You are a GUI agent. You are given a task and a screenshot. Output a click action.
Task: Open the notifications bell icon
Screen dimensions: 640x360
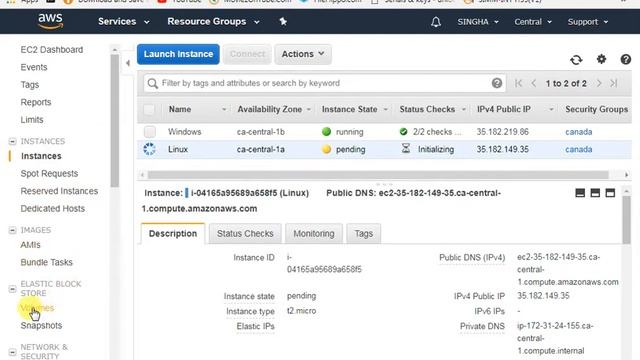(x=436, y=22)
